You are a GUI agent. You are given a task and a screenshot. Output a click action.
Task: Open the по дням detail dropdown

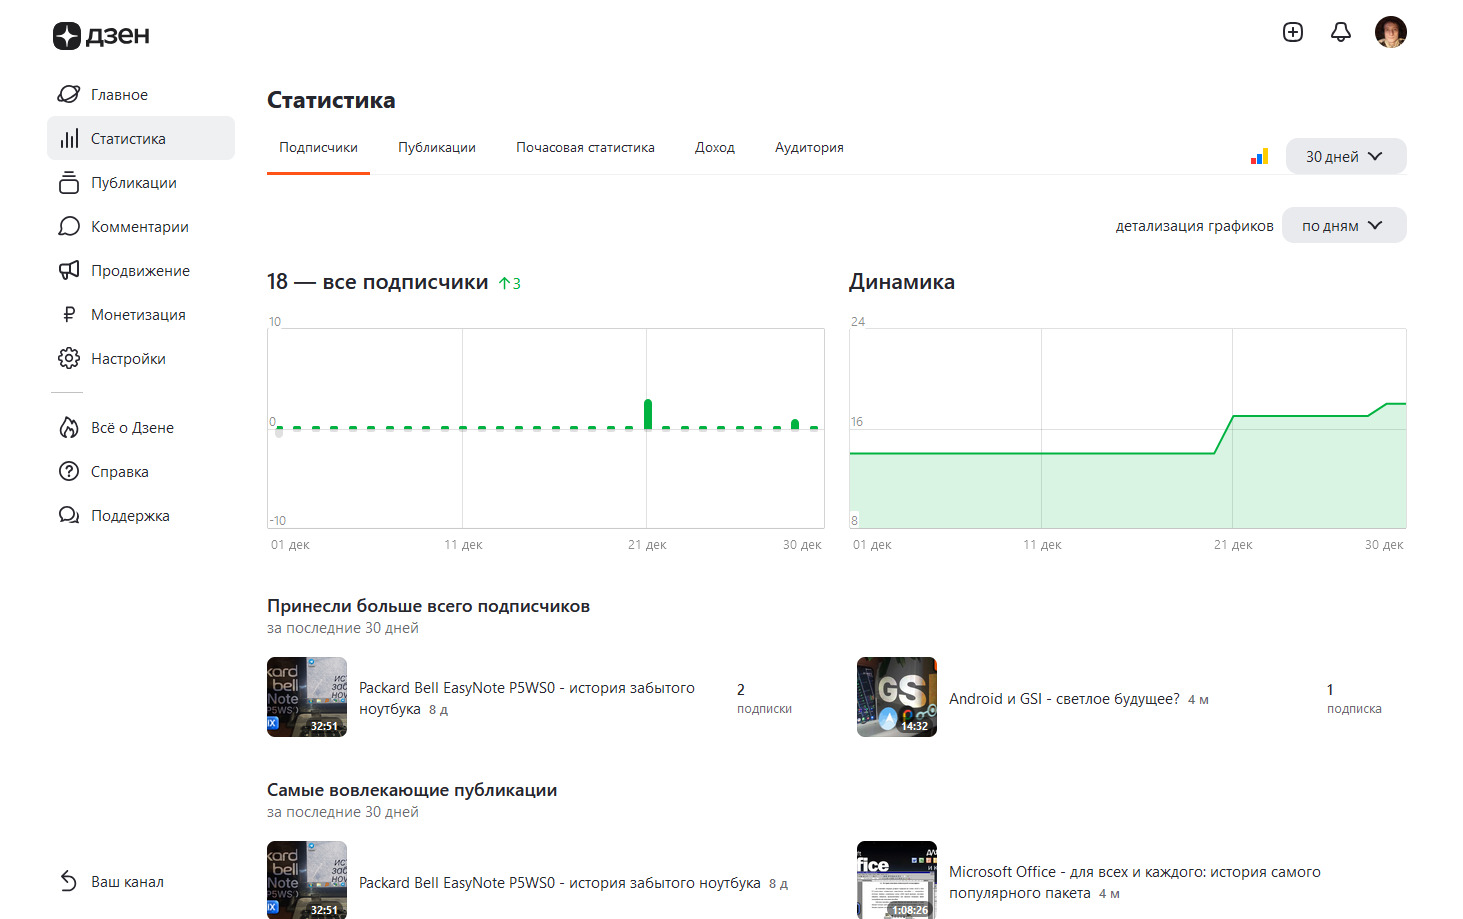[1344, 225]
